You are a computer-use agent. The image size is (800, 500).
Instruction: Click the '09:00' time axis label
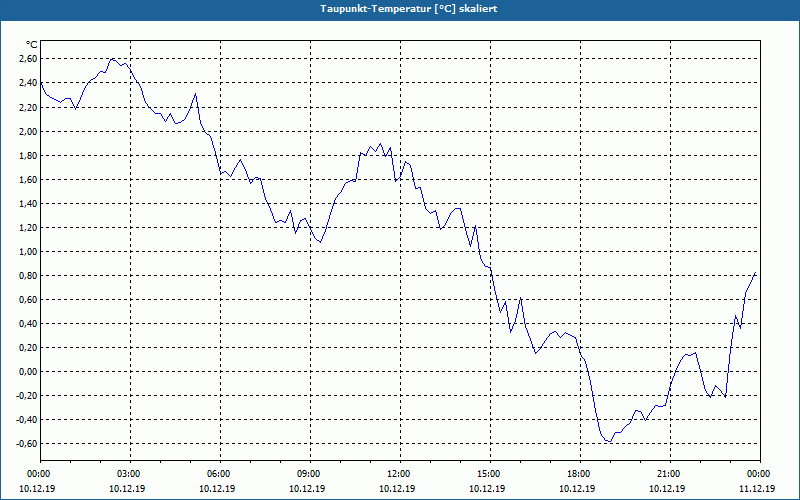(x=310, y=474)
